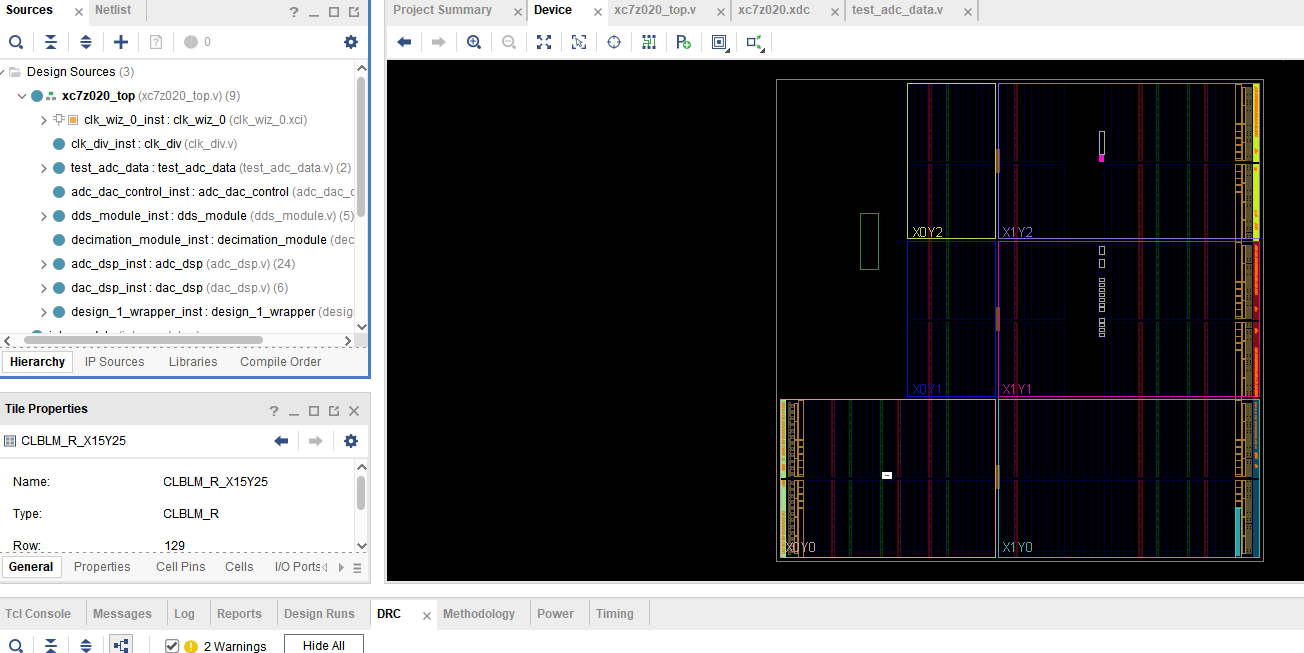Screen dimensions: 1304x653
Task: Expand the clk_wiz_0_inst entry
Action: pos(43,120)
